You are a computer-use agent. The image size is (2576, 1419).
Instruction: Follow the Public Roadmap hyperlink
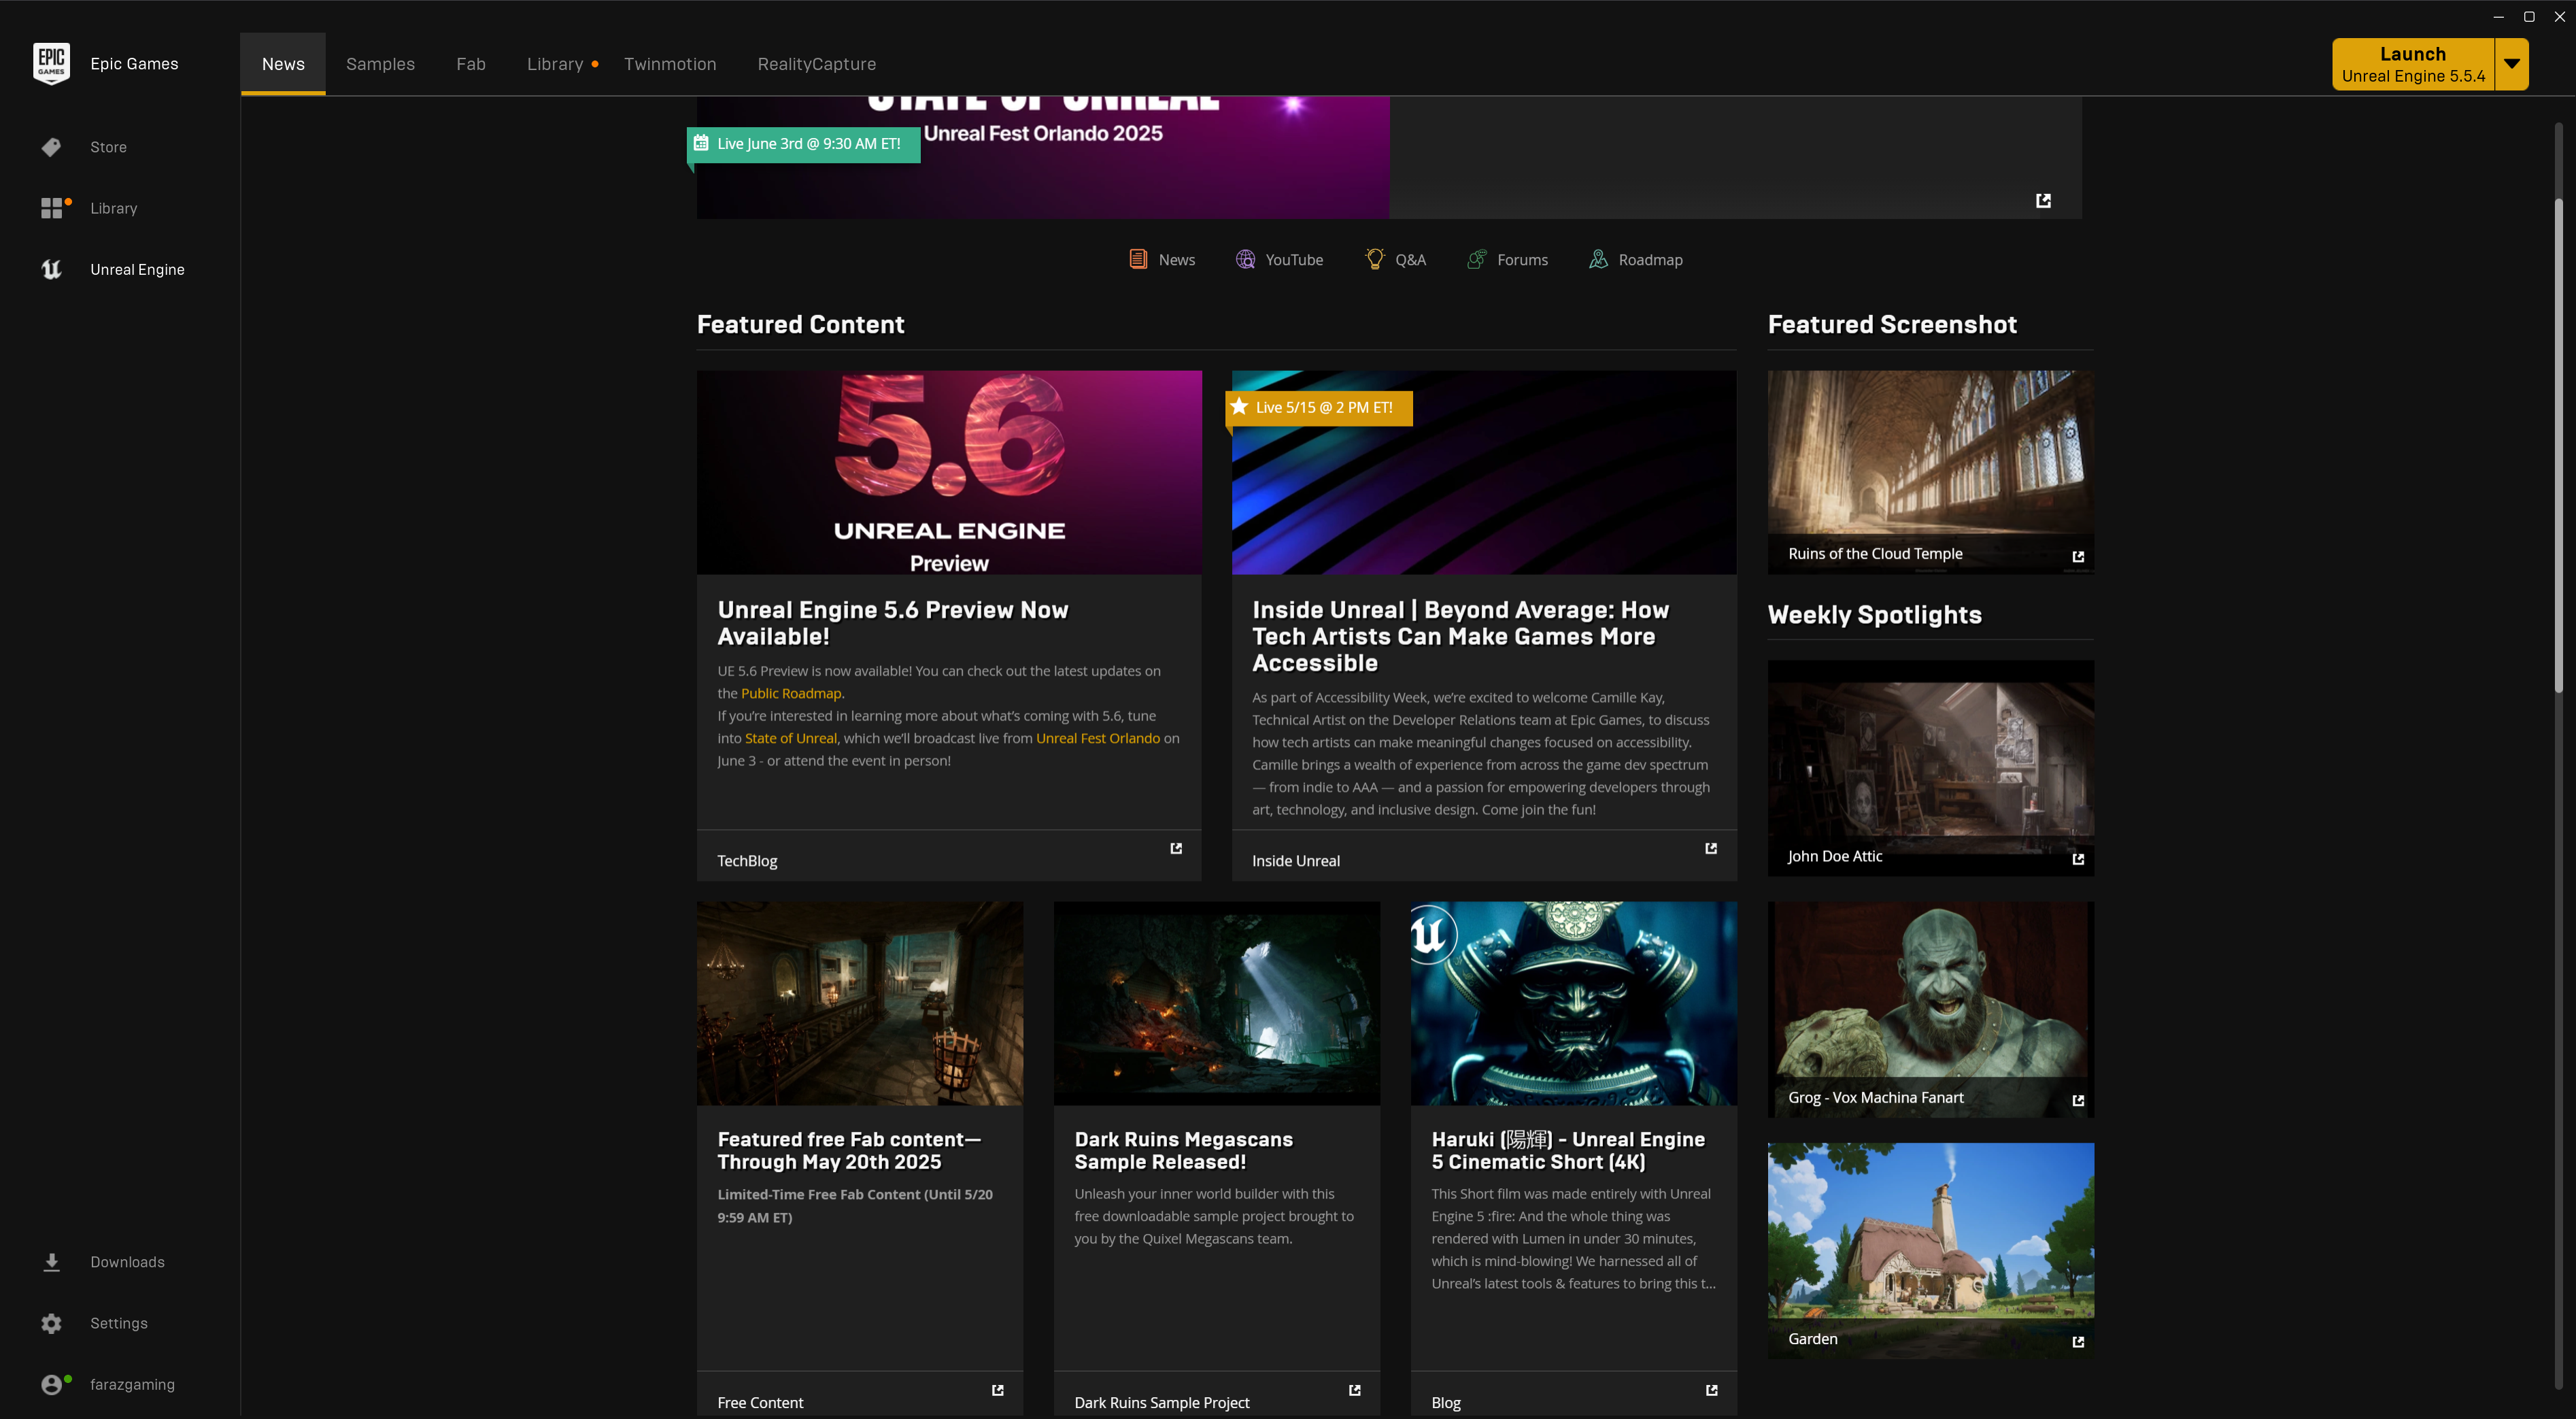(x=791, y=693)
